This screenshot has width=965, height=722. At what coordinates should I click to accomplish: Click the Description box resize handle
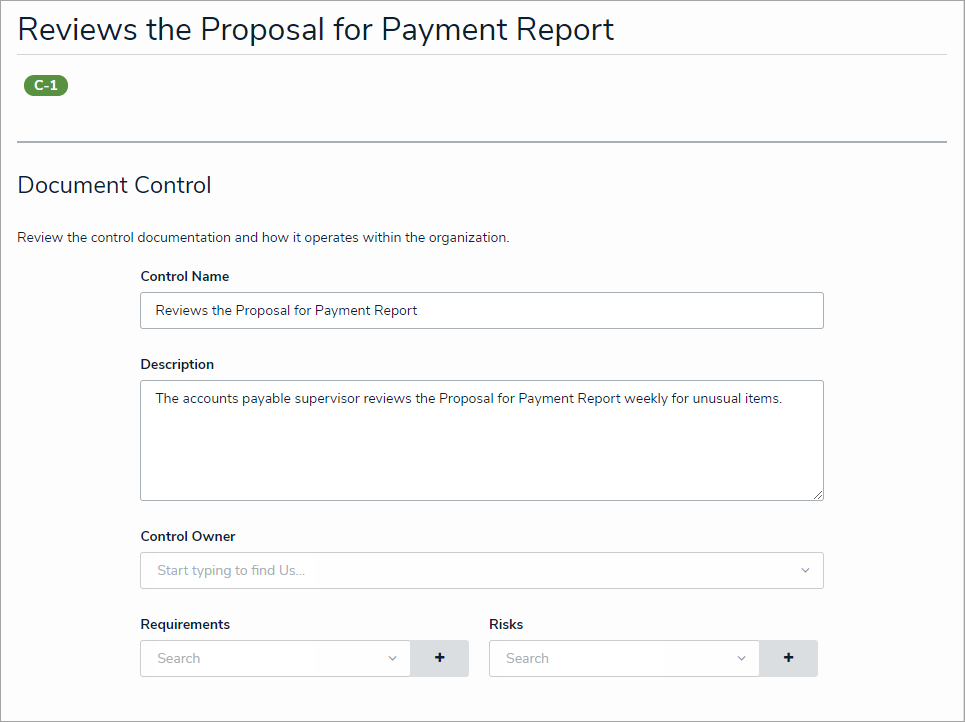point(818,494)
